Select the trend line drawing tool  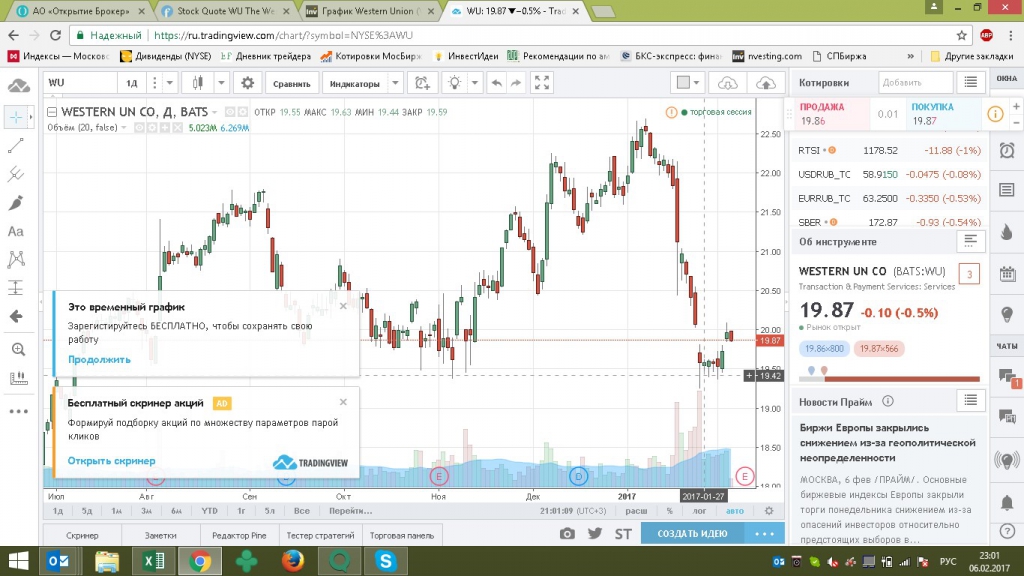pyautogui.click(x=16, y=145)
